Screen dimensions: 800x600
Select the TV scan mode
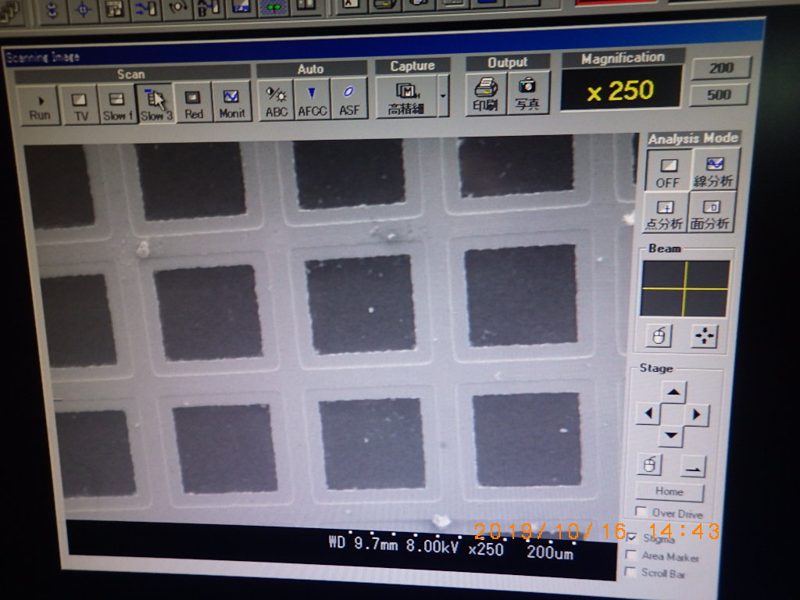point(80,105)
